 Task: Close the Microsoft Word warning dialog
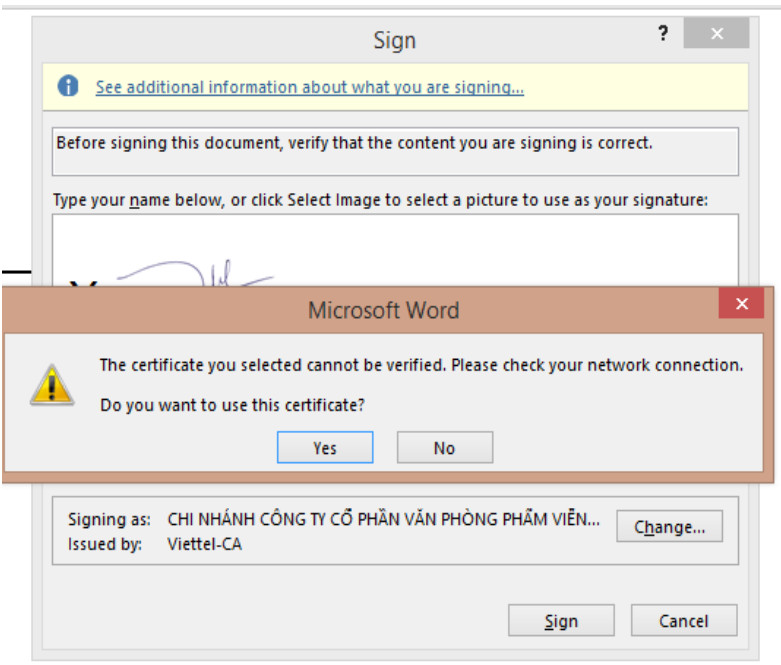point(741,303)
